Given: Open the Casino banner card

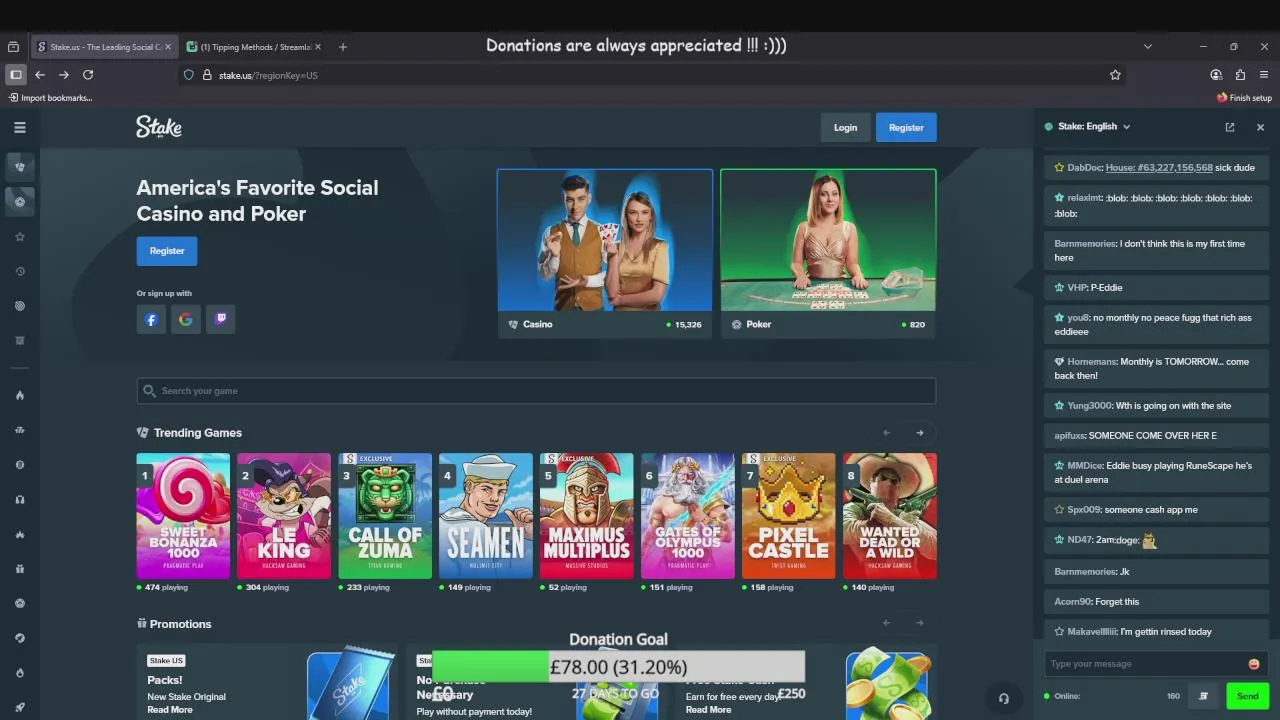Looking at the screenshot, I should tap(605, 253).
